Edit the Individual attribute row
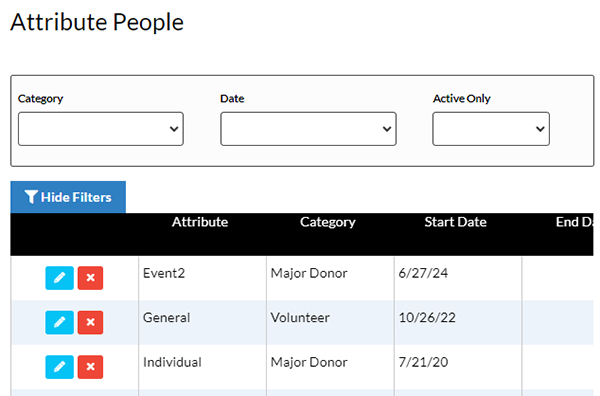This screenshot has height=396, width=600. tap(59, 367)
